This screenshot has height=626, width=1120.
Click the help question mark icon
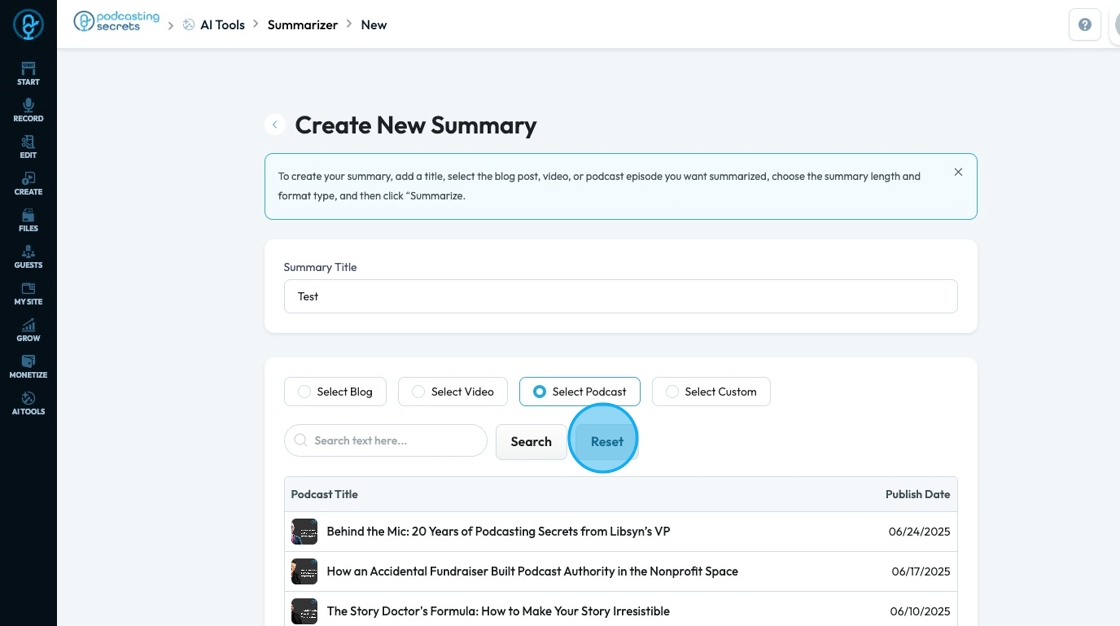pos(1084,25)
